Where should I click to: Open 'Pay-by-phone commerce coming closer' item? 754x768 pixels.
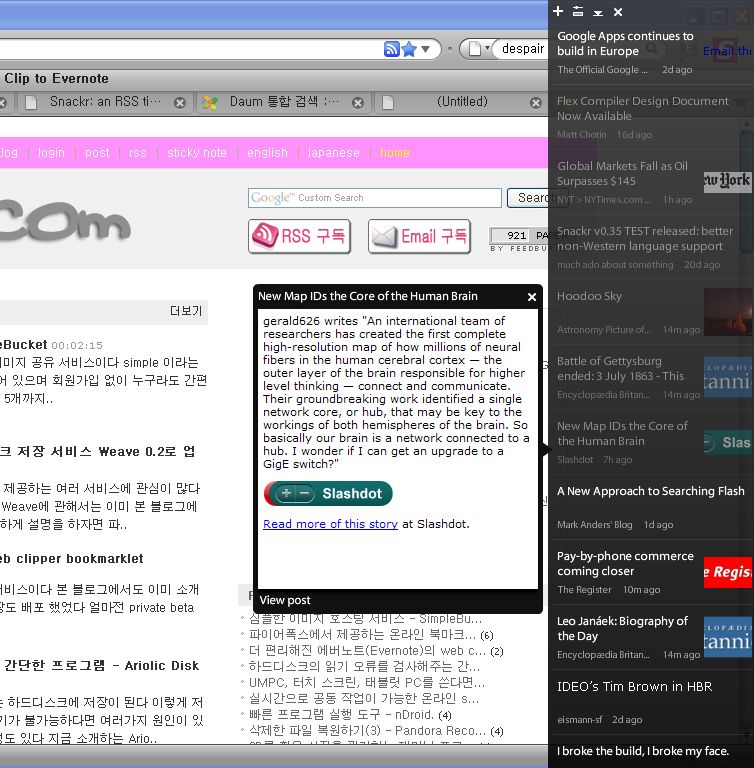625,564
